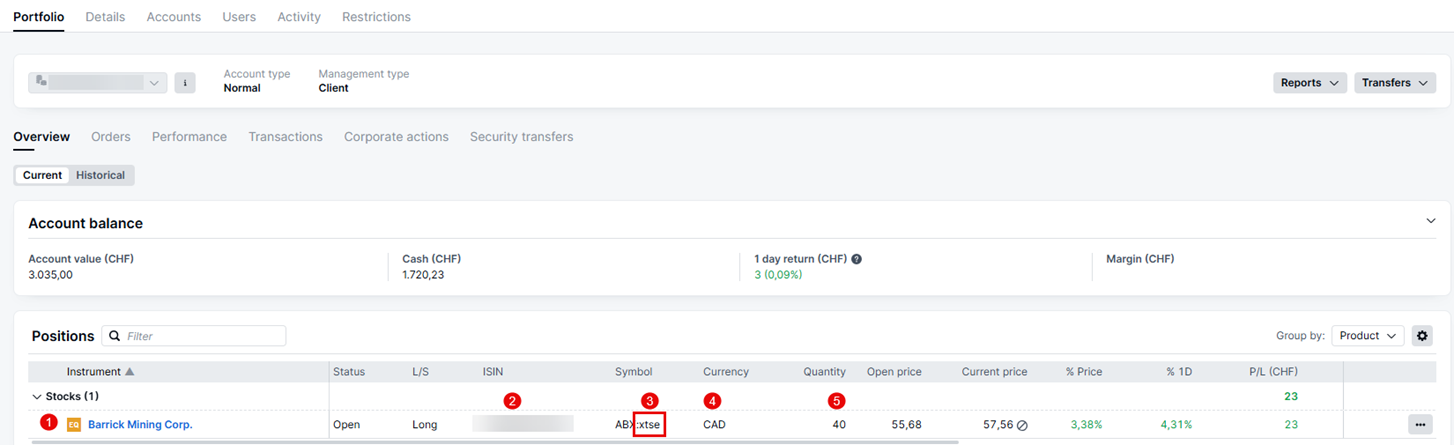Viewport: 1454px width, 445px height.
Task: Click the 1 day return help icon
Action: tap(856, 259)
